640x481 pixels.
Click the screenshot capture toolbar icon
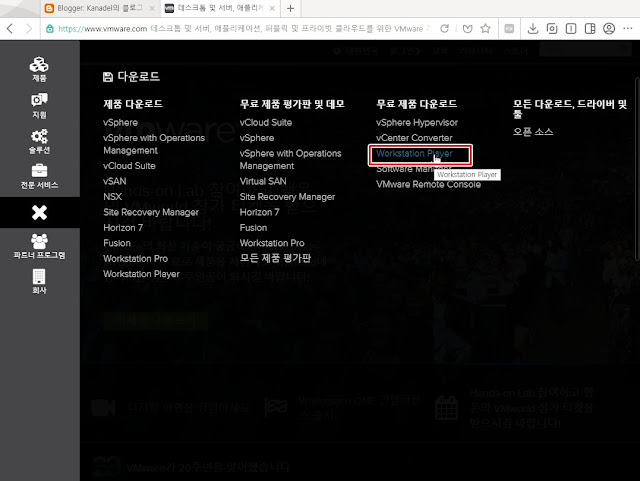(x=552, y=29)
